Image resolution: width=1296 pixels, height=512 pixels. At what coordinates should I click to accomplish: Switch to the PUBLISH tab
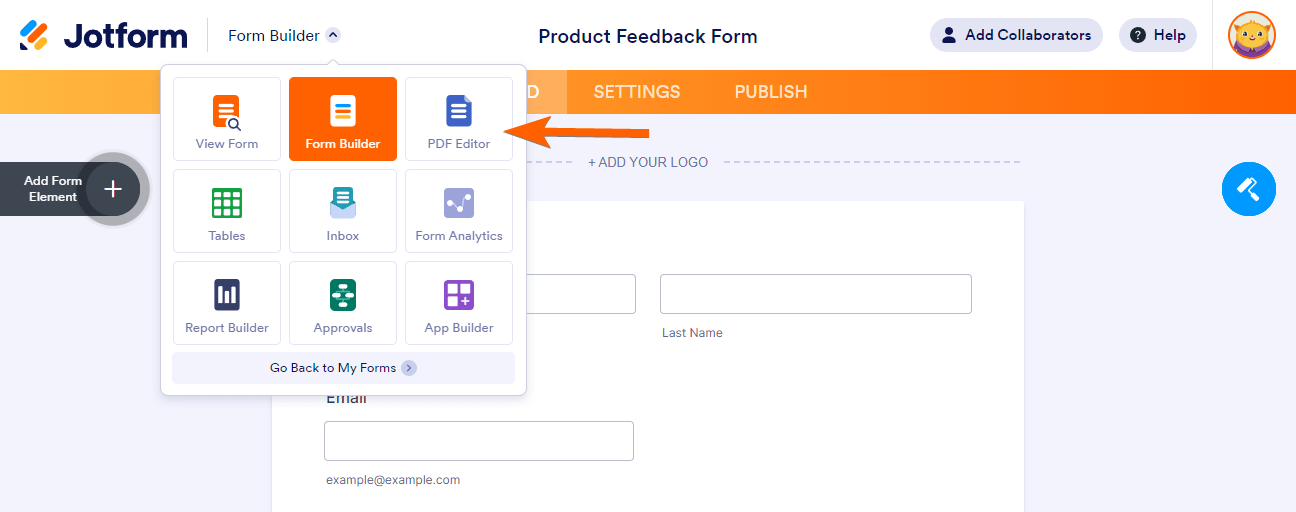[x=771, y=92]
